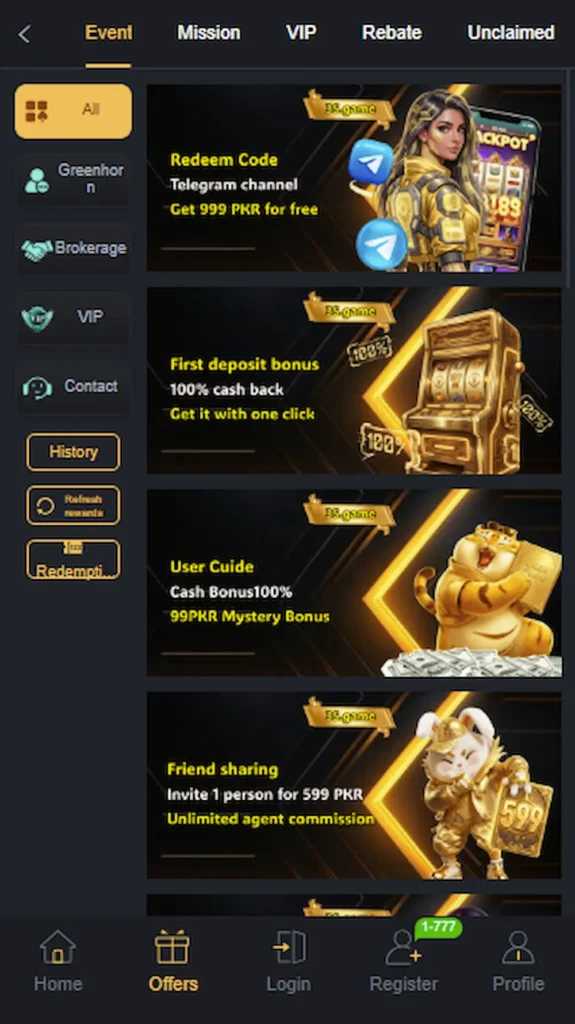Choose the Brokerage handshake category
This screenshot has width=575, height=1024.
click(x=73, y=249)
